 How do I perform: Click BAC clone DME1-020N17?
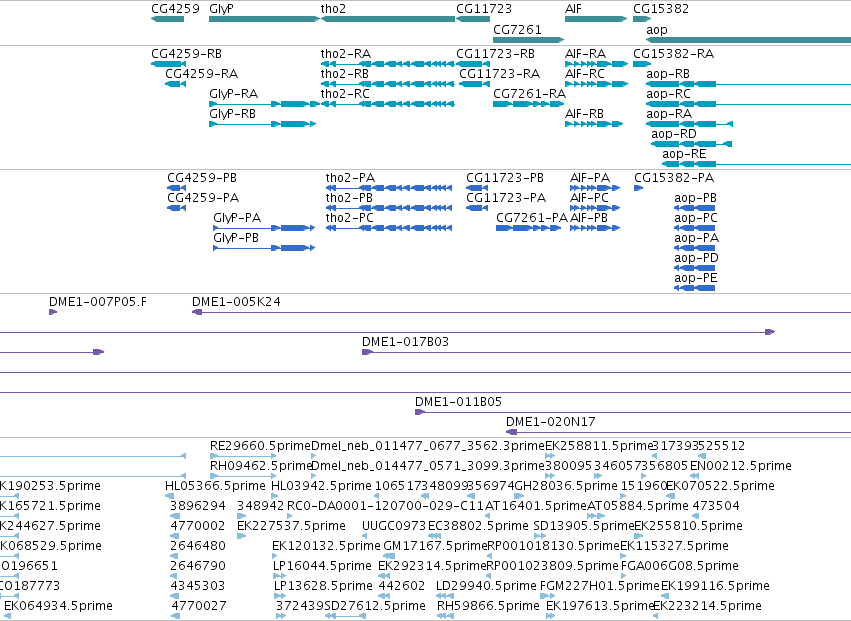pyautogui.click(x=551, y=422)
